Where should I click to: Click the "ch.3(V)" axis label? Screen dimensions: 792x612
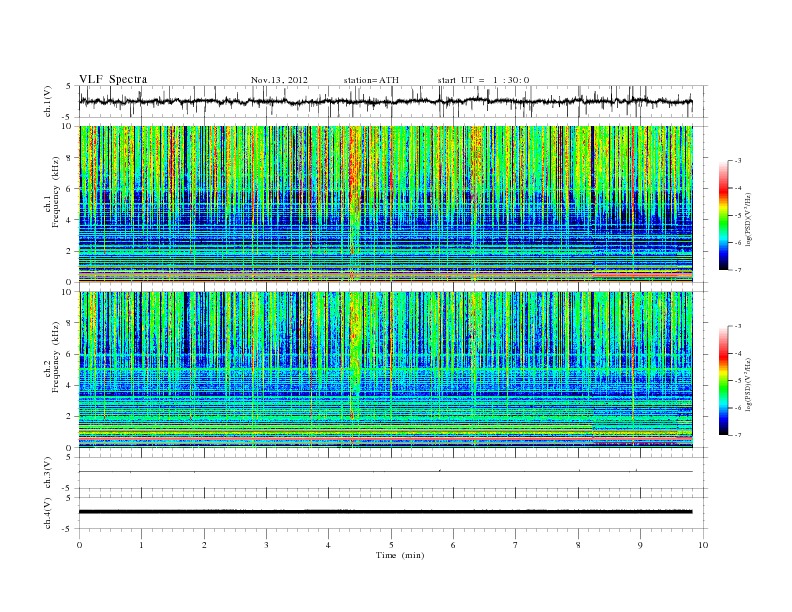click(x=48, y=473)
